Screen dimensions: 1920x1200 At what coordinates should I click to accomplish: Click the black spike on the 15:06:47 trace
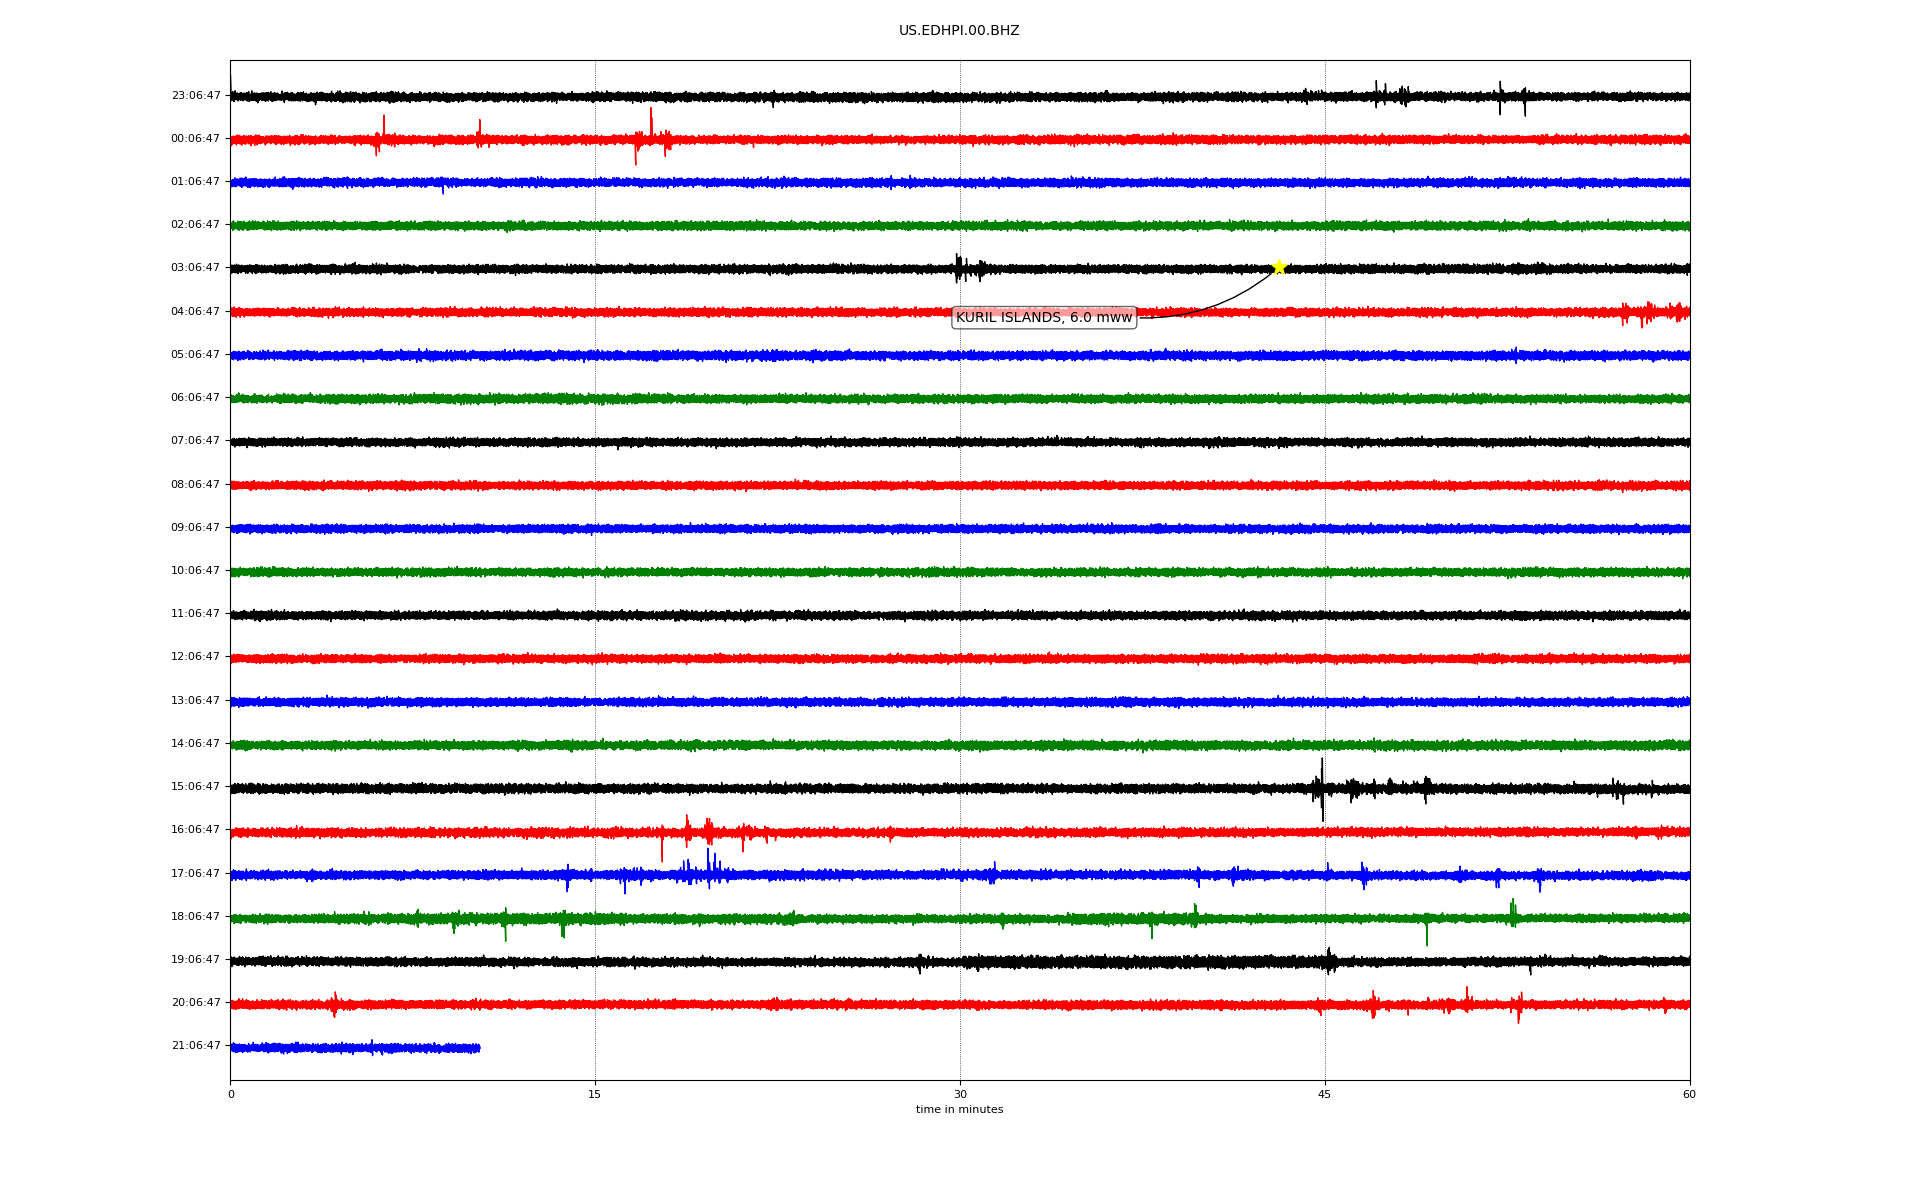click(1321, 789)
